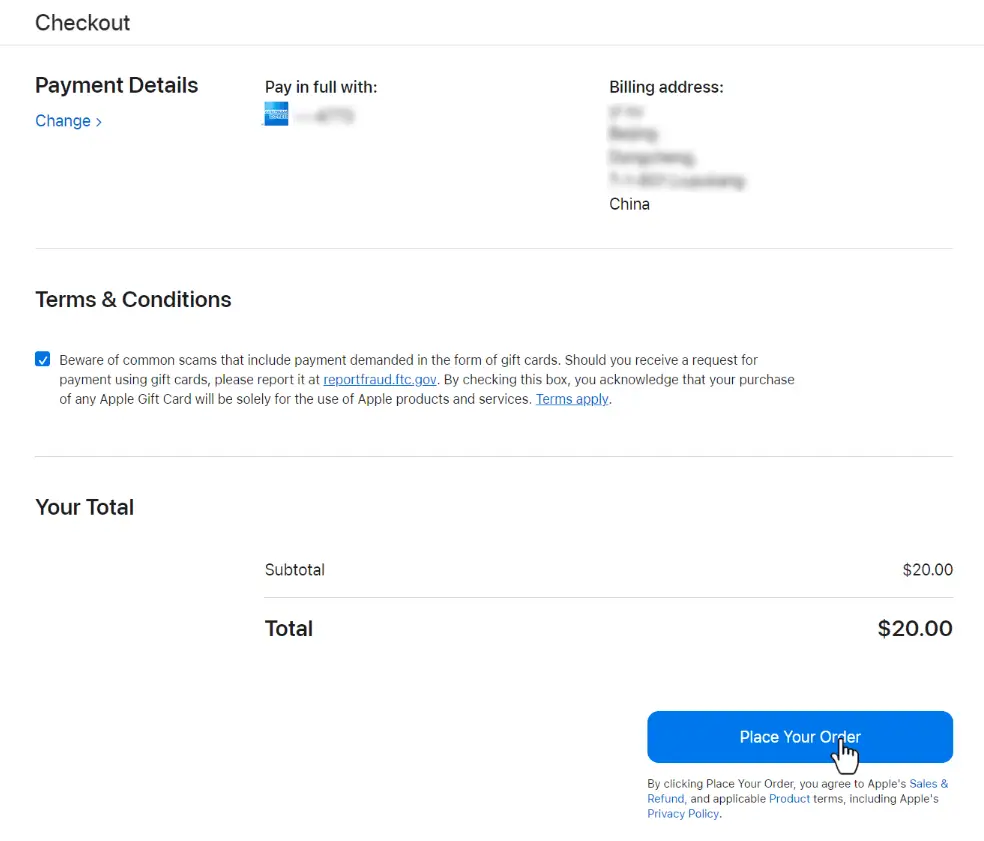Click the blurred card number text

[x=324, y=115]
